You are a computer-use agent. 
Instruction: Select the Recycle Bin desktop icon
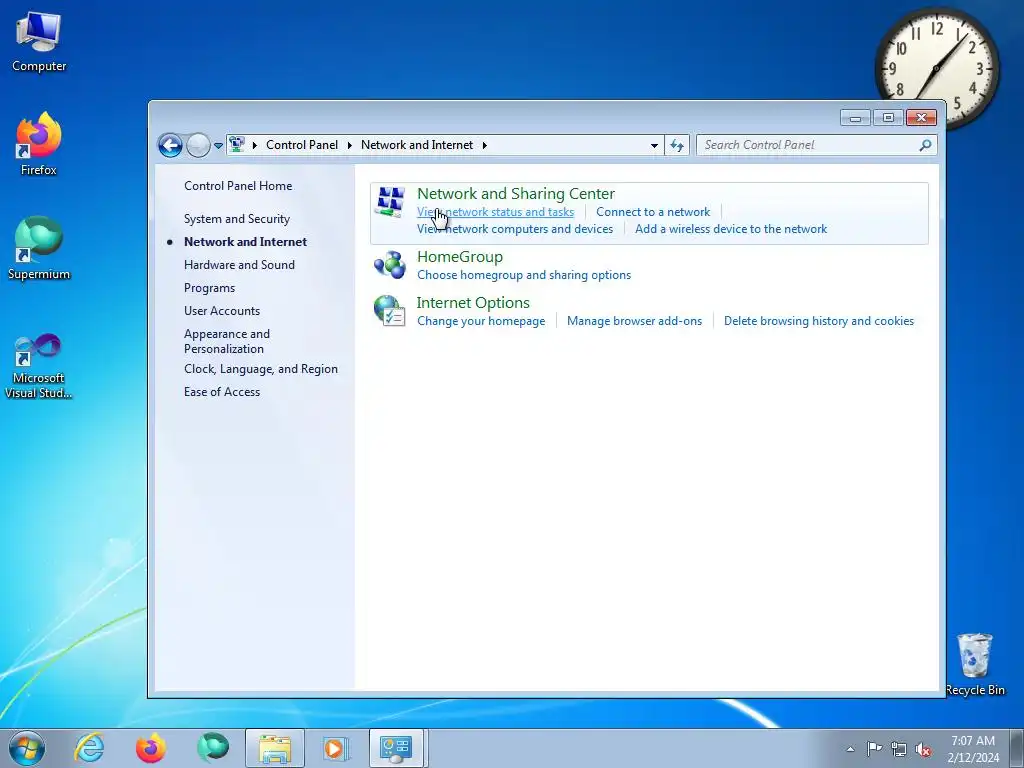(x=975, y=664)
